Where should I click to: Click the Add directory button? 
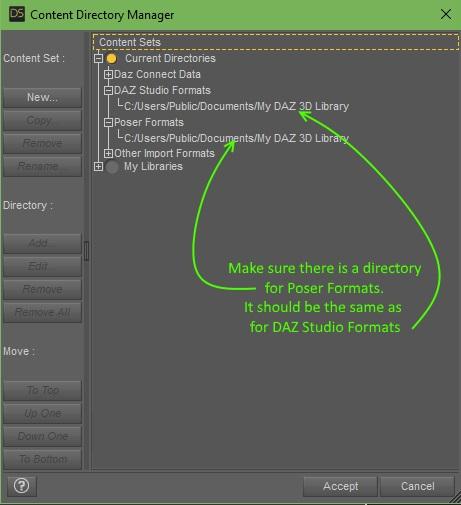42,243
